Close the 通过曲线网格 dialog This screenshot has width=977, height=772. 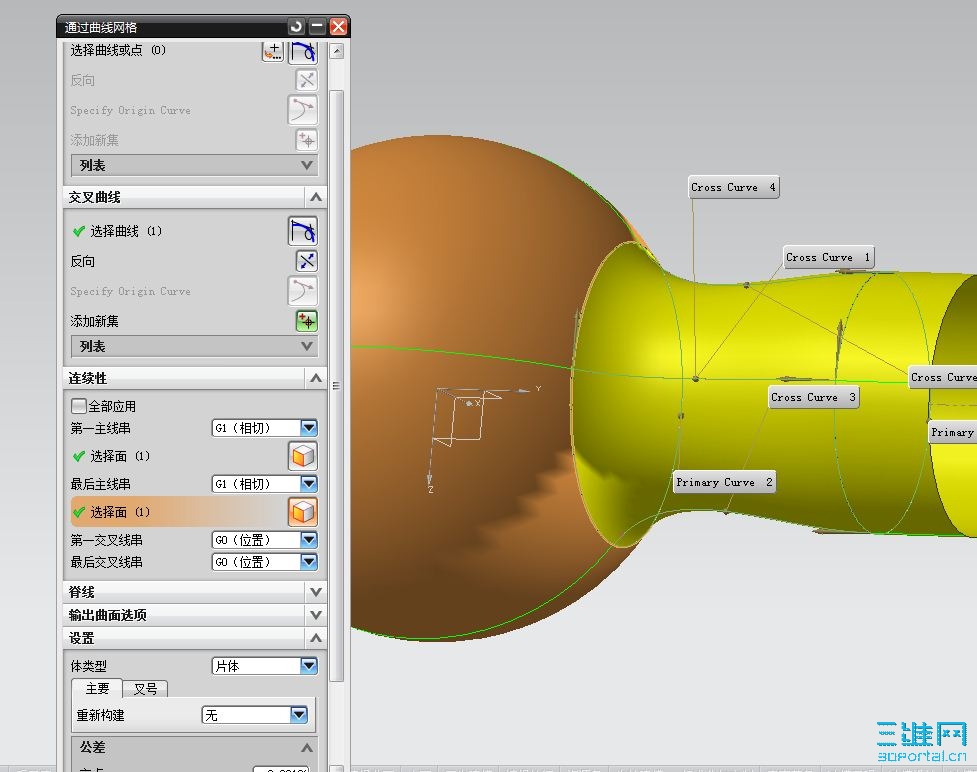[x=338, y=27]
